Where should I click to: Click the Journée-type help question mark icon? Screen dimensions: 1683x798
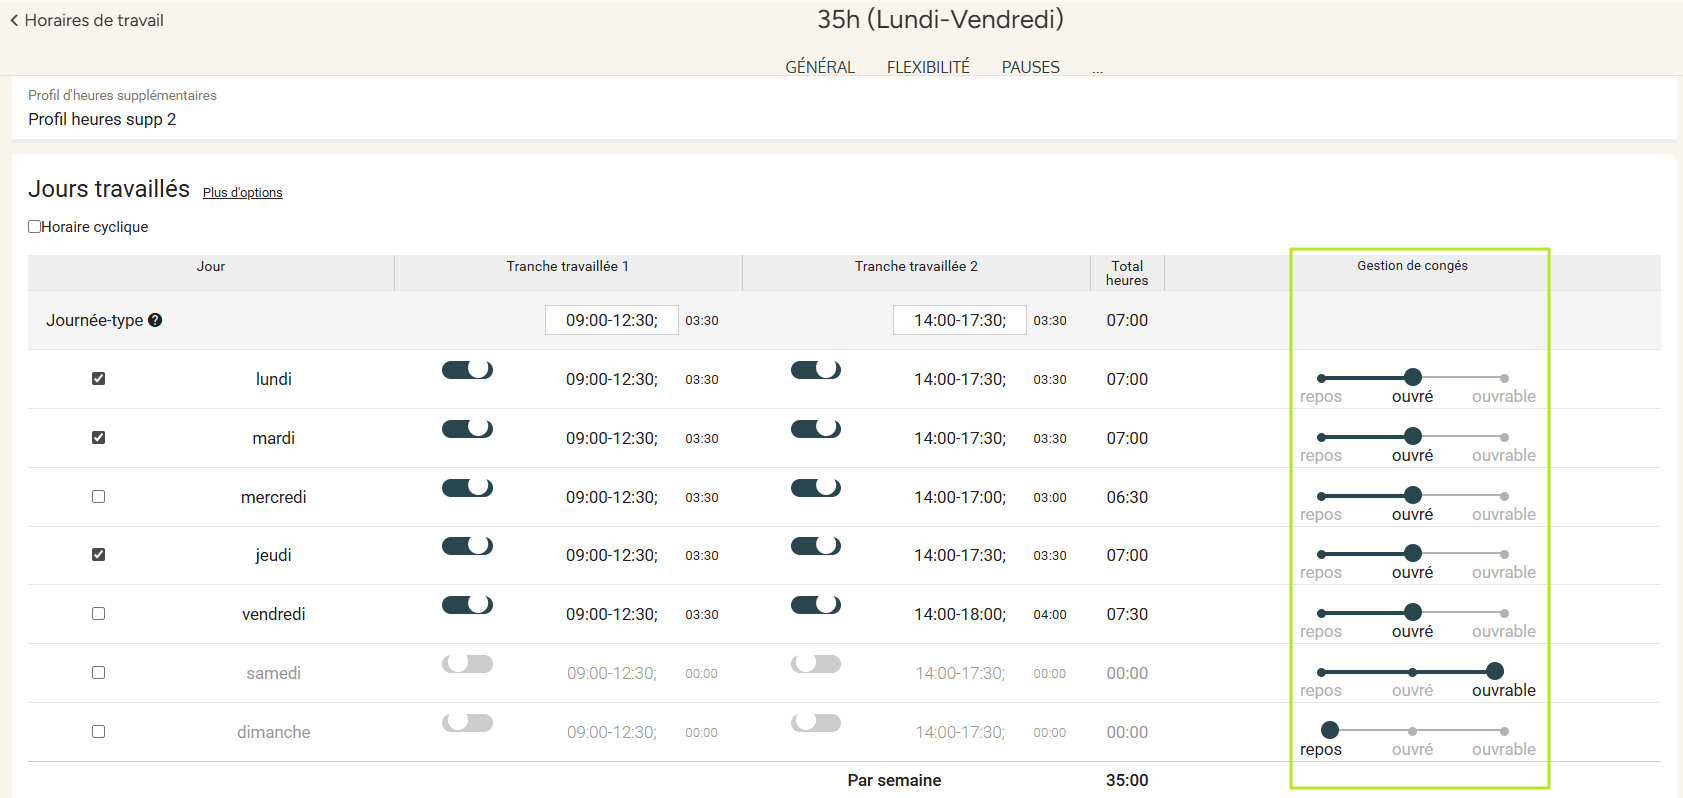point(155,320)
